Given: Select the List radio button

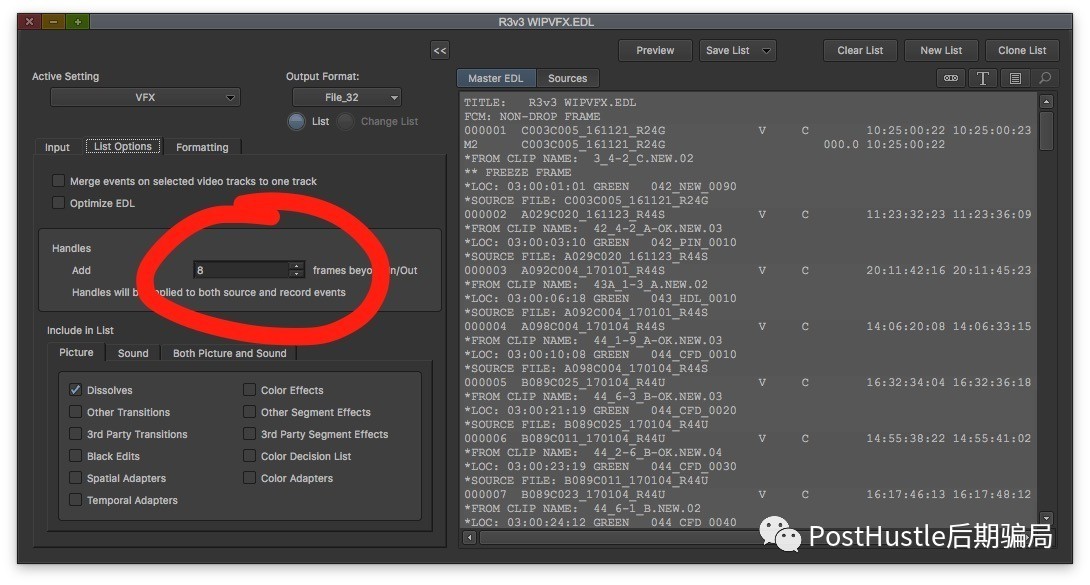Looking at the screenshot, I should 296,121.
